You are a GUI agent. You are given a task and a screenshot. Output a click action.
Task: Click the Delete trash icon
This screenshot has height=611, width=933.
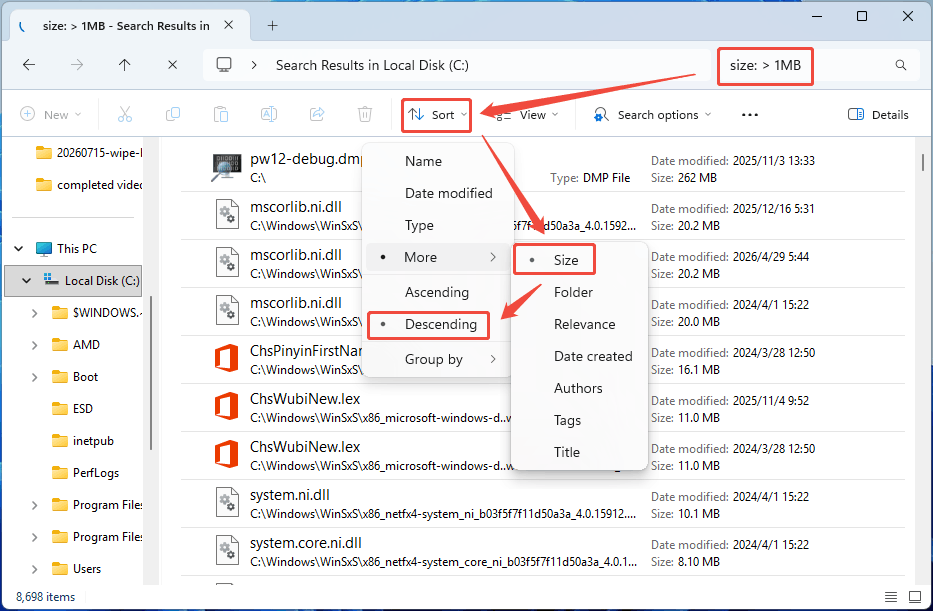(x=365, y=114)
